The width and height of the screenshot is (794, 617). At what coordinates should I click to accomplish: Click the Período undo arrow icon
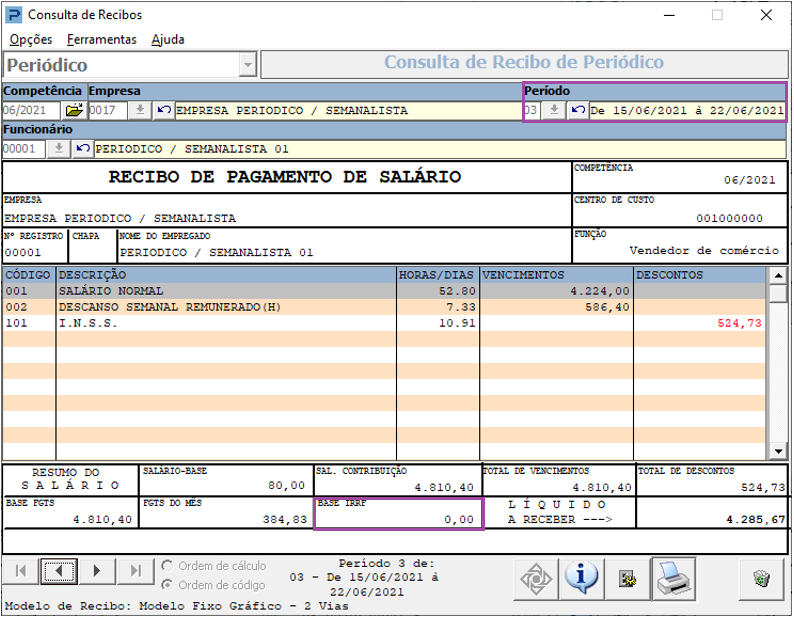tap(578, 110)
